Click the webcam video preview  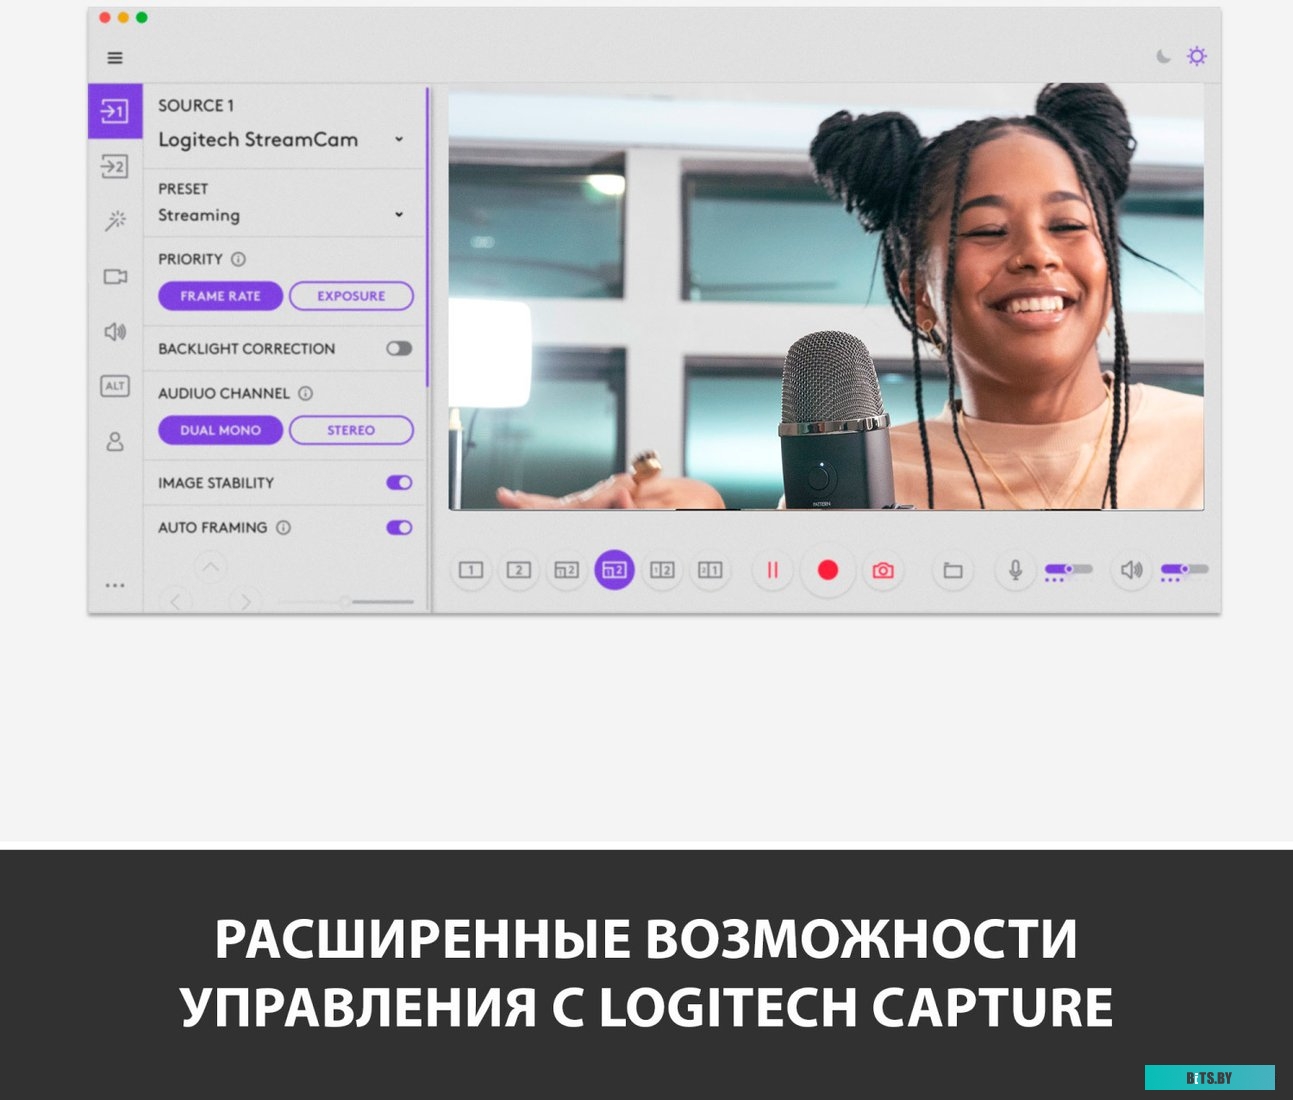826,297
